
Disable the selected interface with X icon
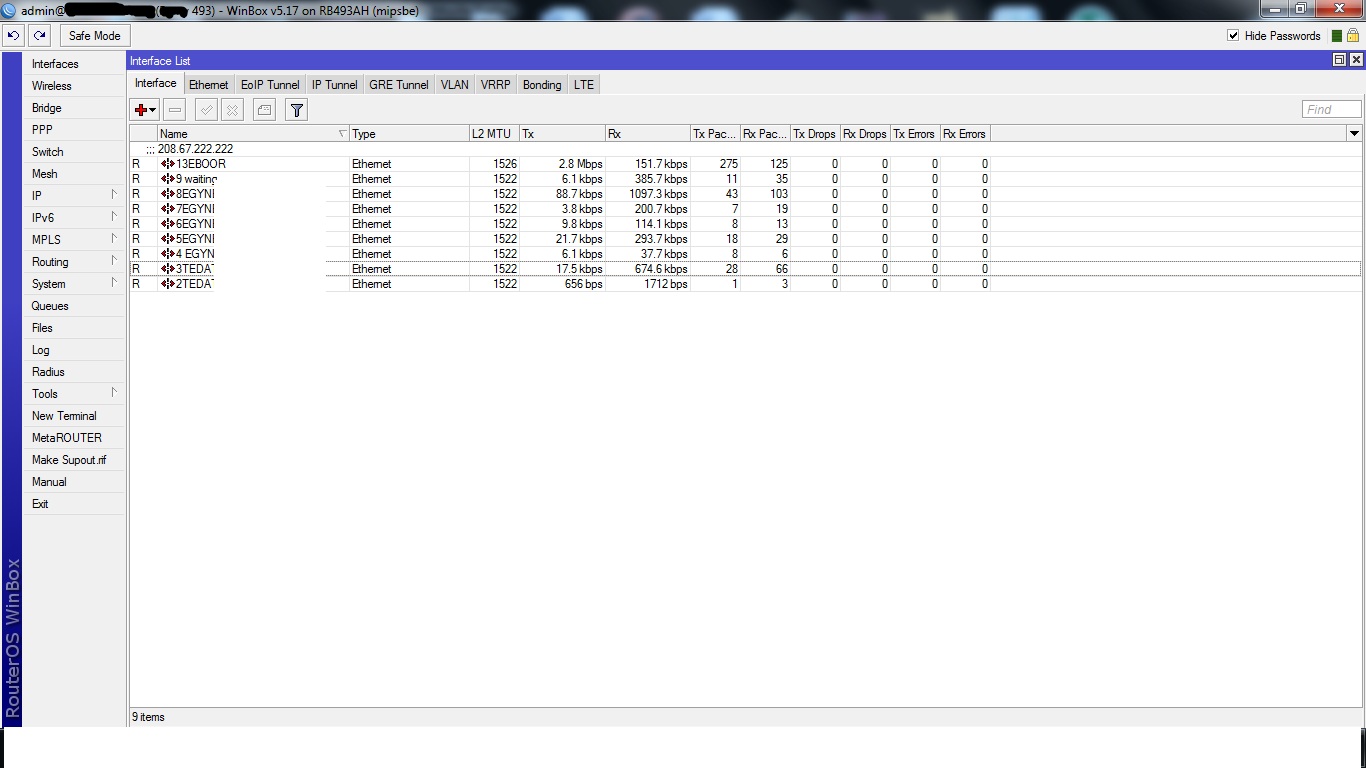pyautogui.click(x=231, y=109)
